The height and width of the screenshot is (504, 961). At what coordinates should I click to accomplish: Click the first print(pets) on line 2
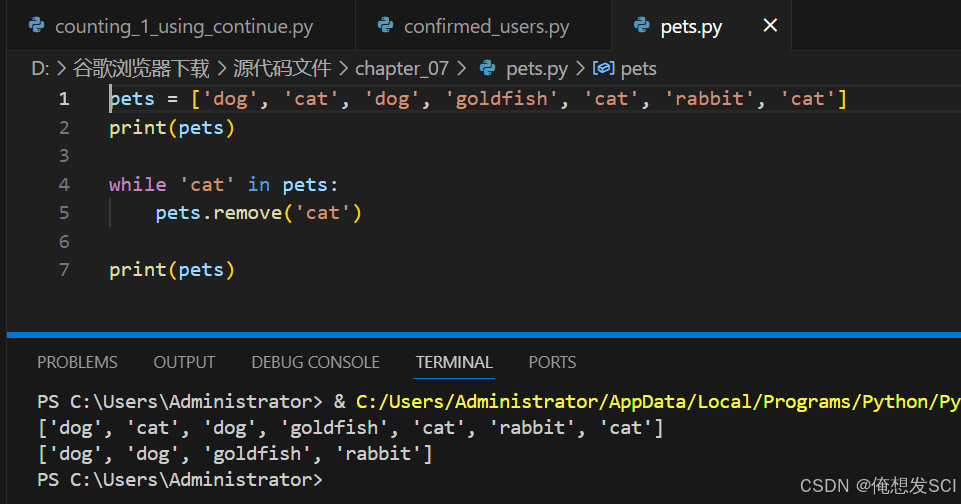pos(172,128)
